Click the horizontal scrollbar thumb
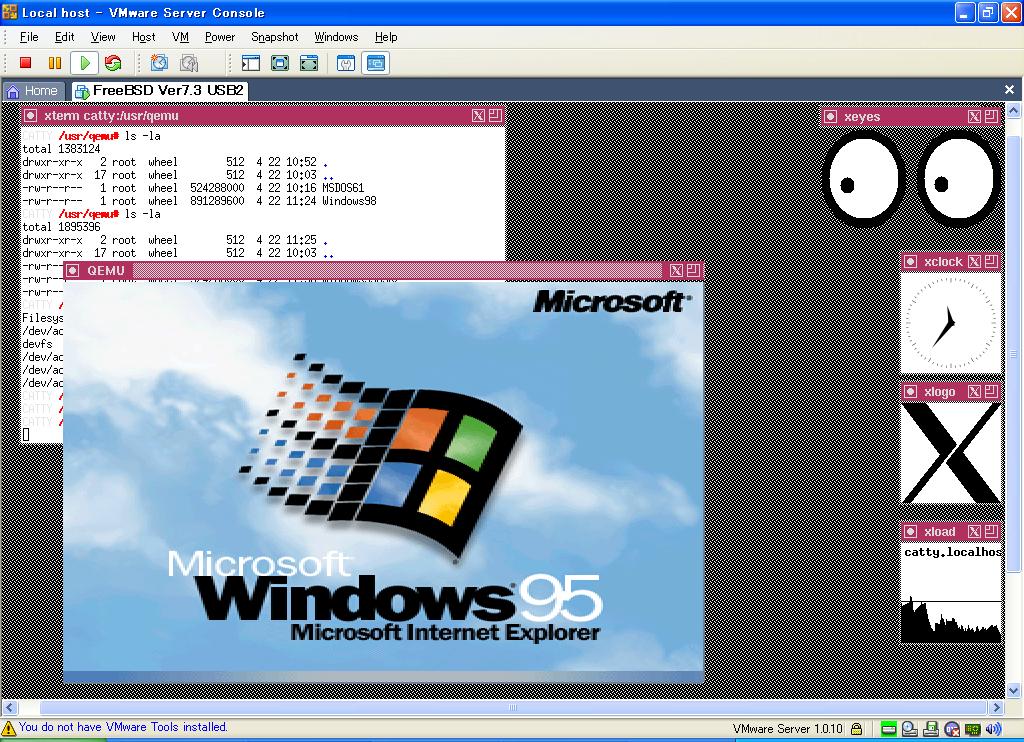Screen dimensions: 1024x742 [x=513, y=707]
